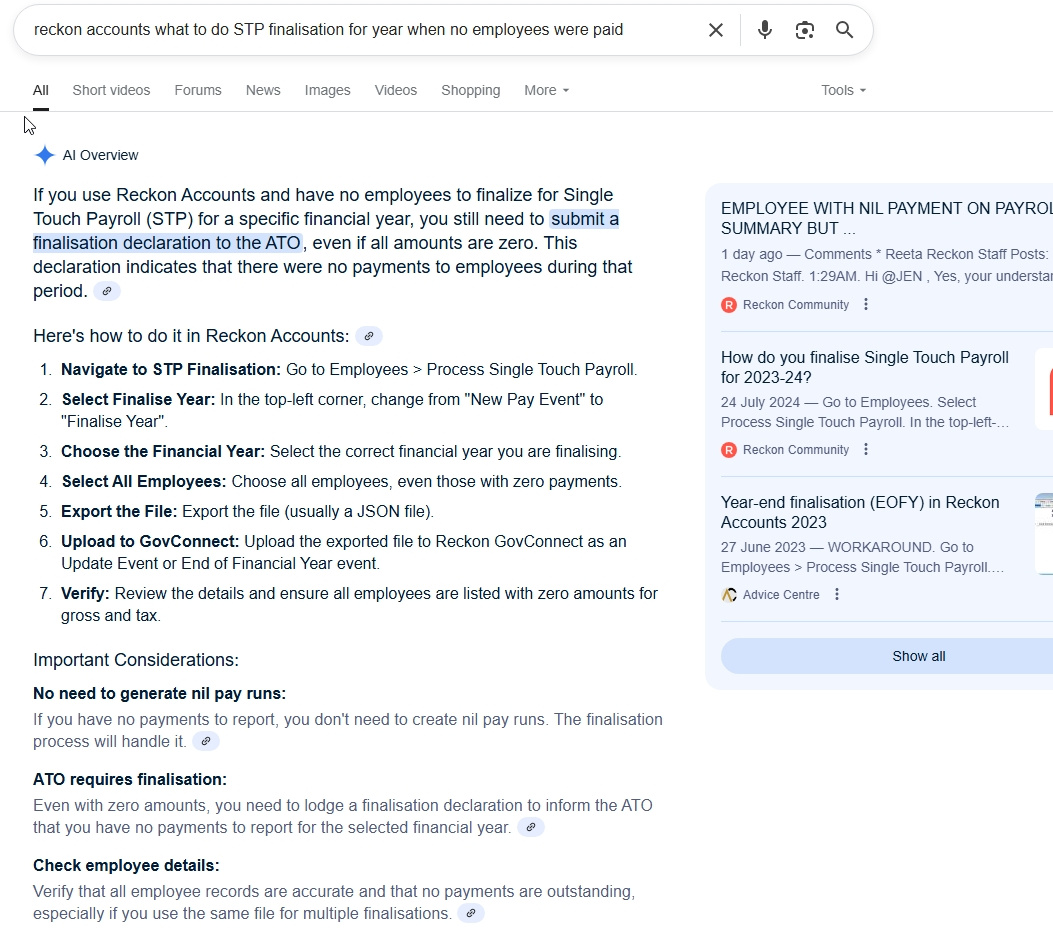The height and width of the screenshot is (932, 1053).
Task: Click the 'Navigate to STP Finalisation:' step
Action: tap(171, 370)
